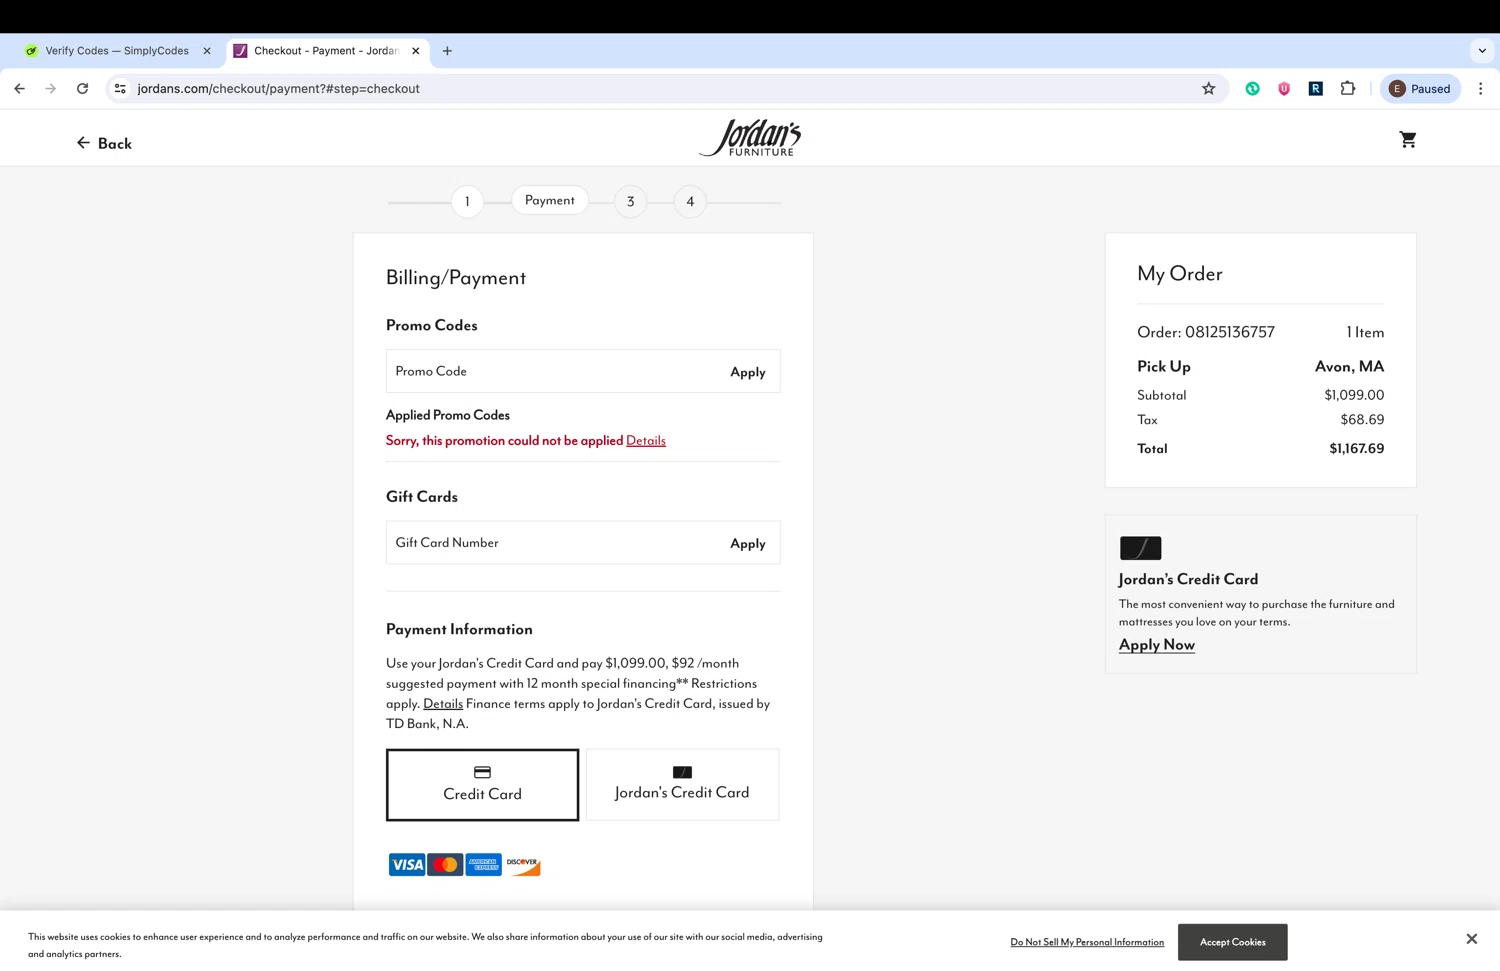Open a new browser tab

(447, 51)
